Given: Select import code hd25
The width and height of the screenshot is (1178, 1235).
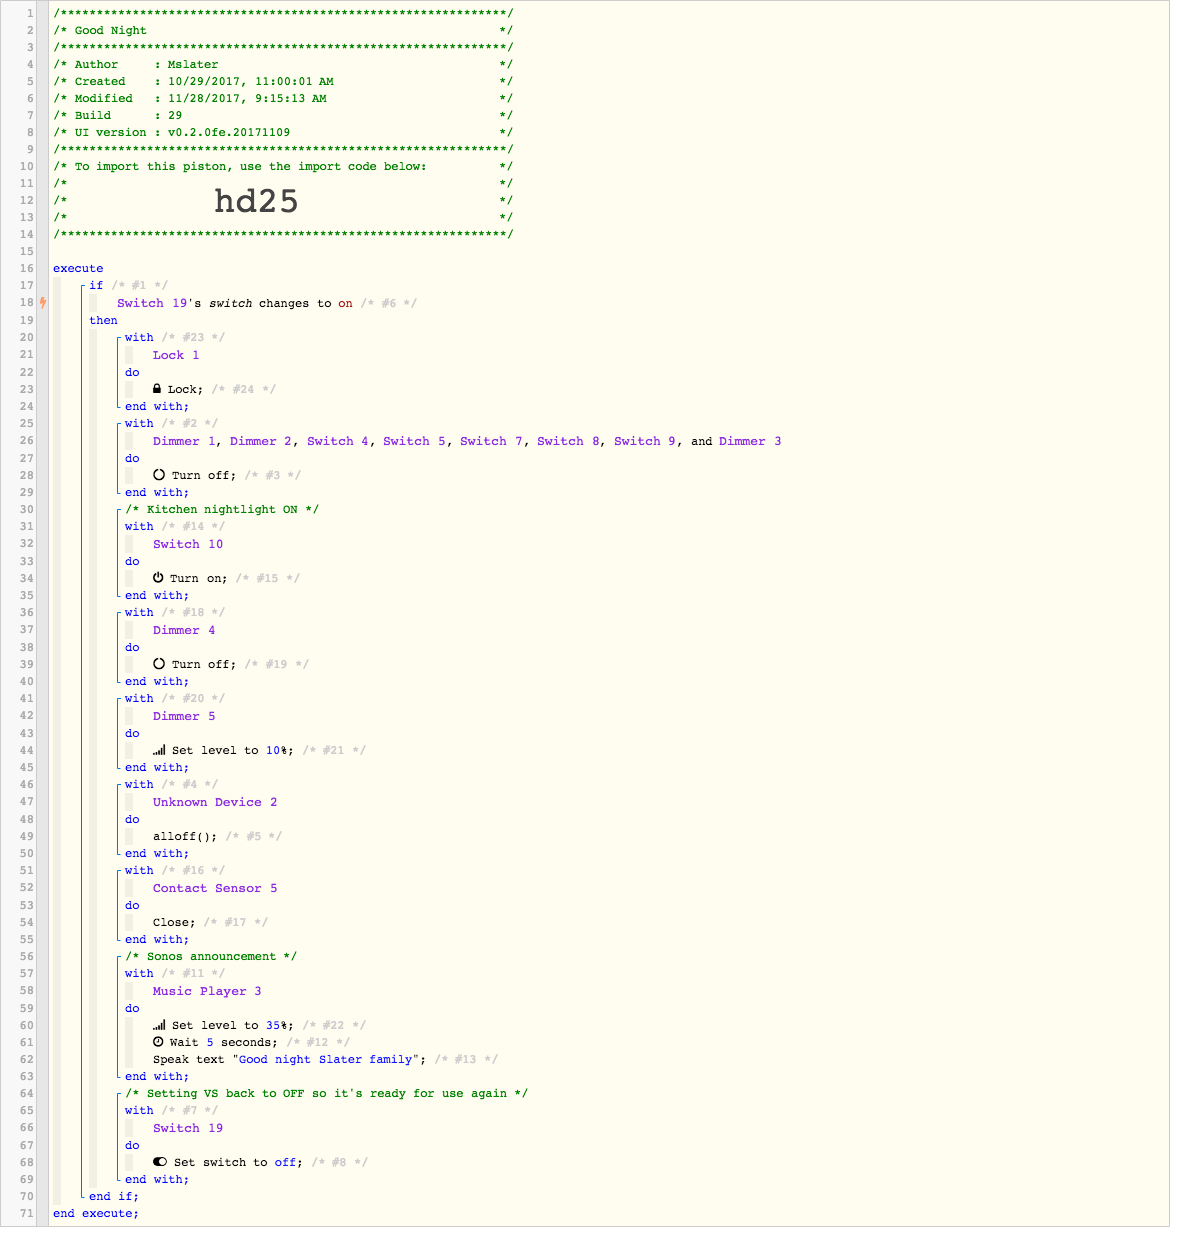Looking at the screenshot, I should coord(256,201).
